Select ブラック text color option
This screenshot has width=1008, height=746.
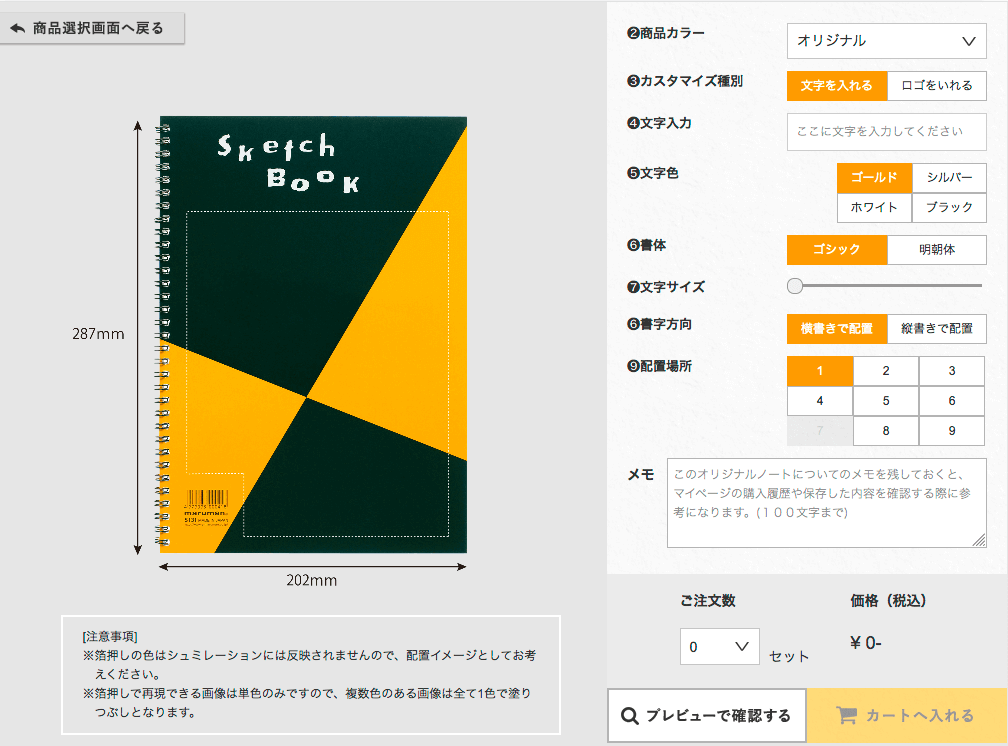[x=949, y=207]
